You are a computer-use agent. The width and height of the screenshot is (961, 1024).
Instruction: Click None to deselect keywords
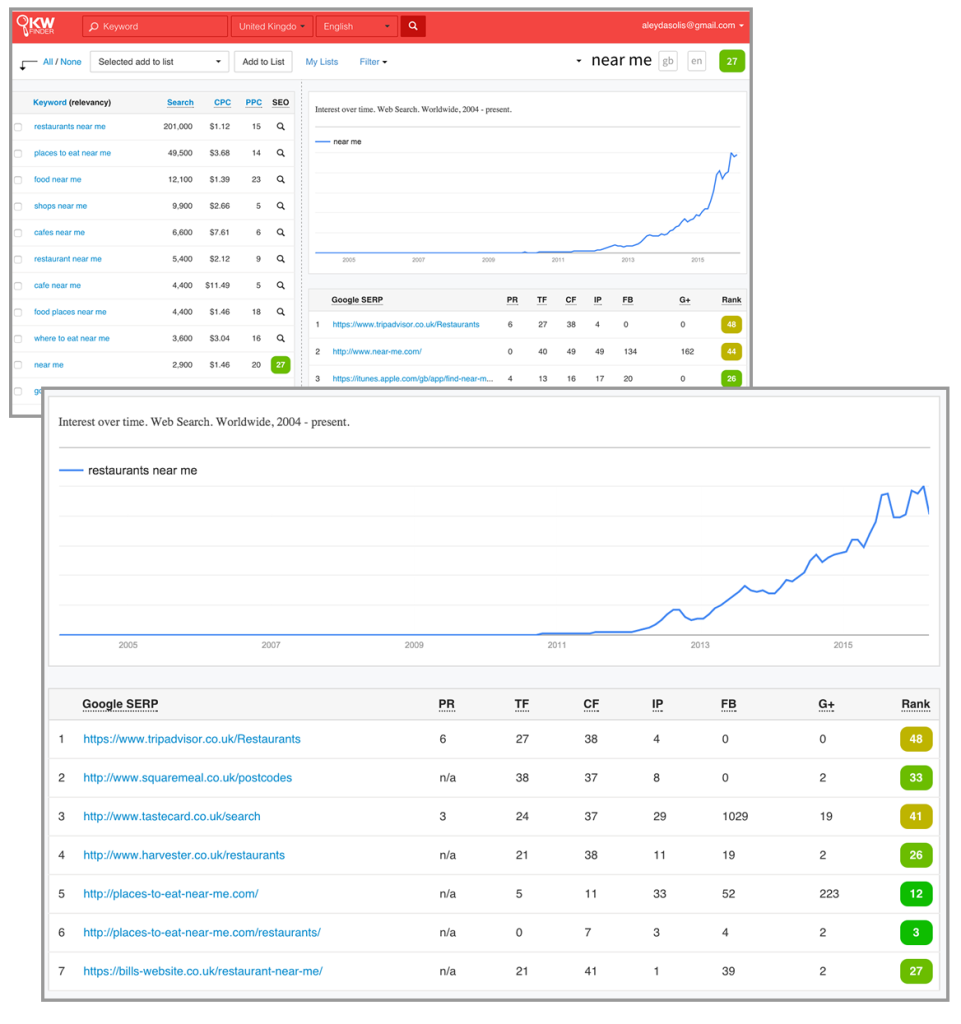tap(71, 62)
